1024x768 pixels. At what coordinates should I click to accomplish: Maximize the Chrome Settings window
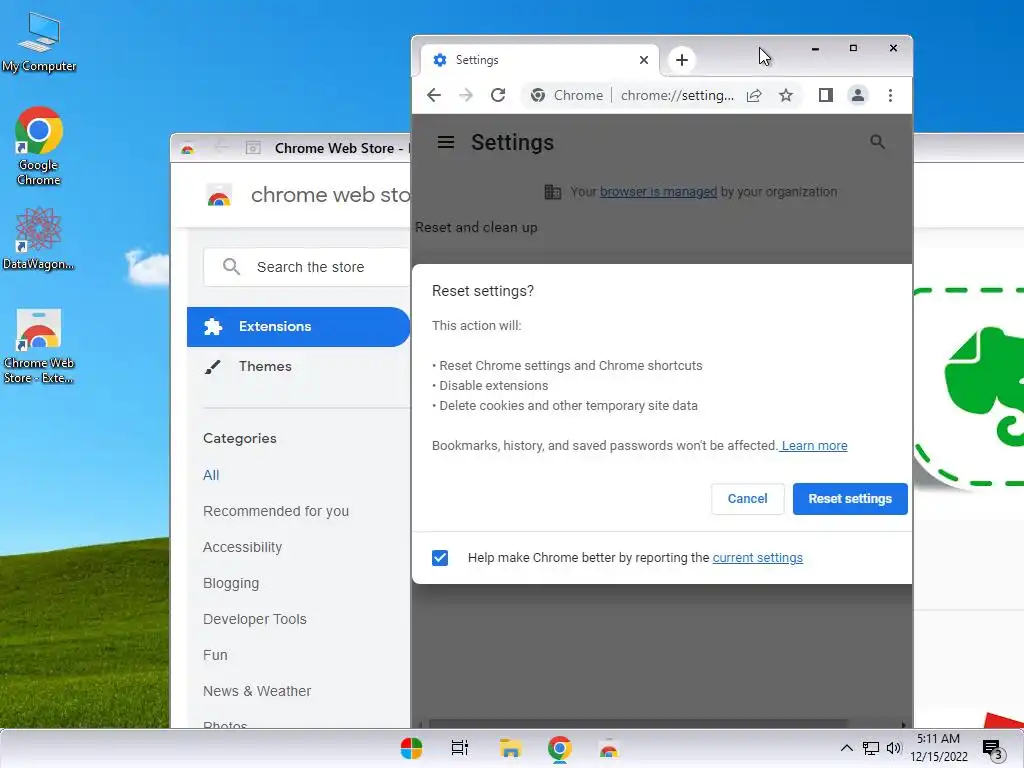coord(853,48)
